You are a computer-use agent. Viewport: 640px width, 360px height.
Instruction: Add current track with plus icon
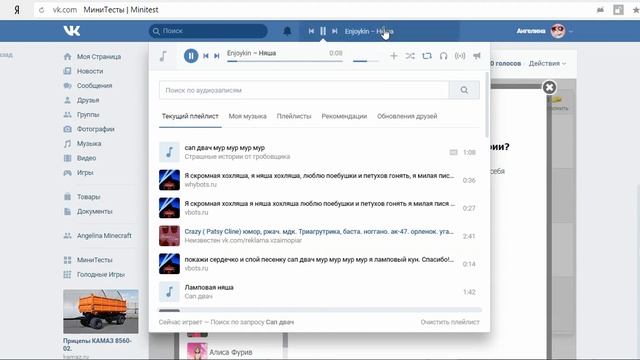(393, 56)
